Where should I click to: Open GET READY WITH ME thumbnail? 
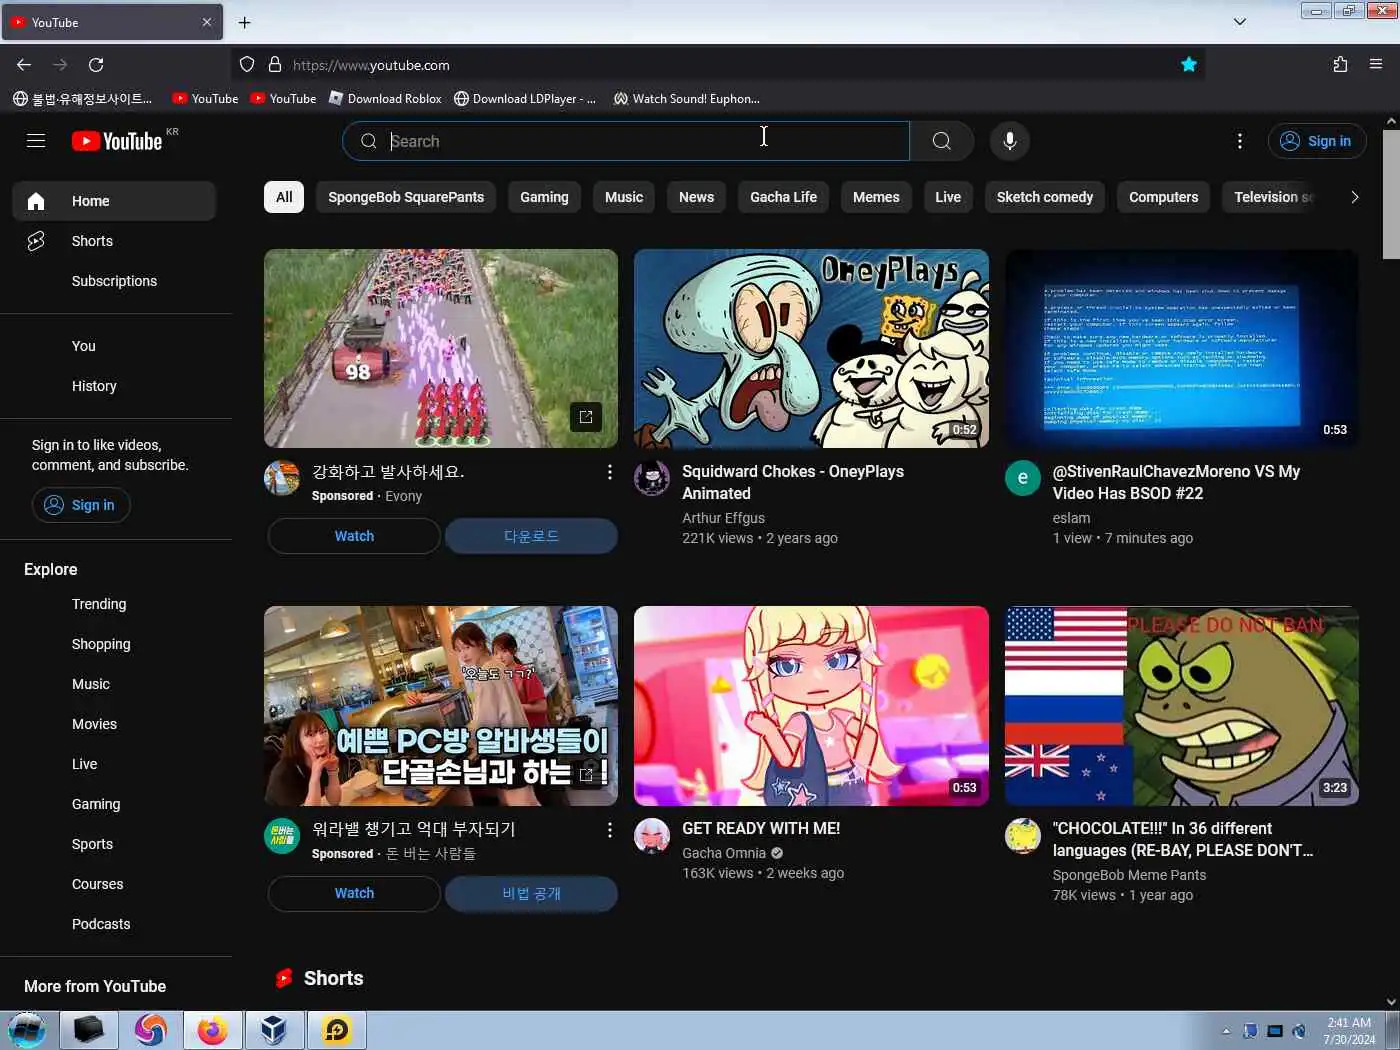pos(811,706)
